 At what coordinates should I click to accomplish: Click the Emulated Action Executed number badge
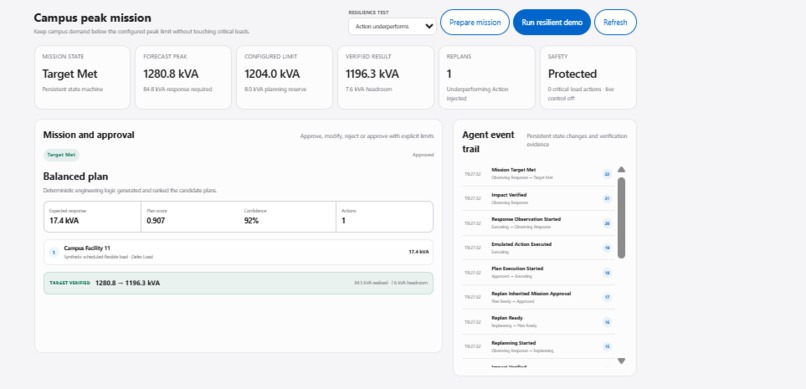(607, 248)
